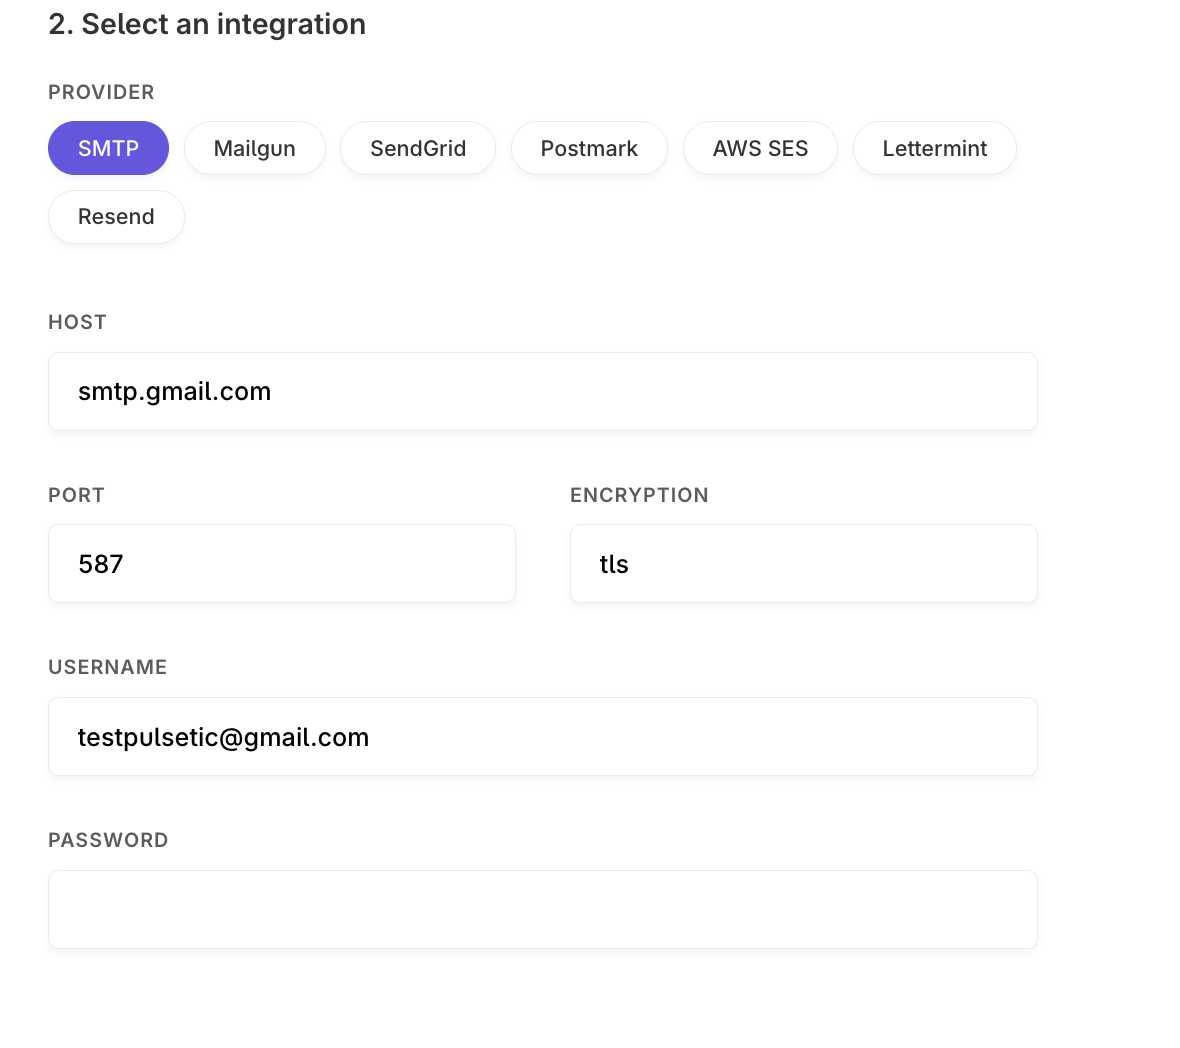Viewport: 1180px width, 1048px height.
Task: Select Resend as the email provider
Action: pos(116,216)
